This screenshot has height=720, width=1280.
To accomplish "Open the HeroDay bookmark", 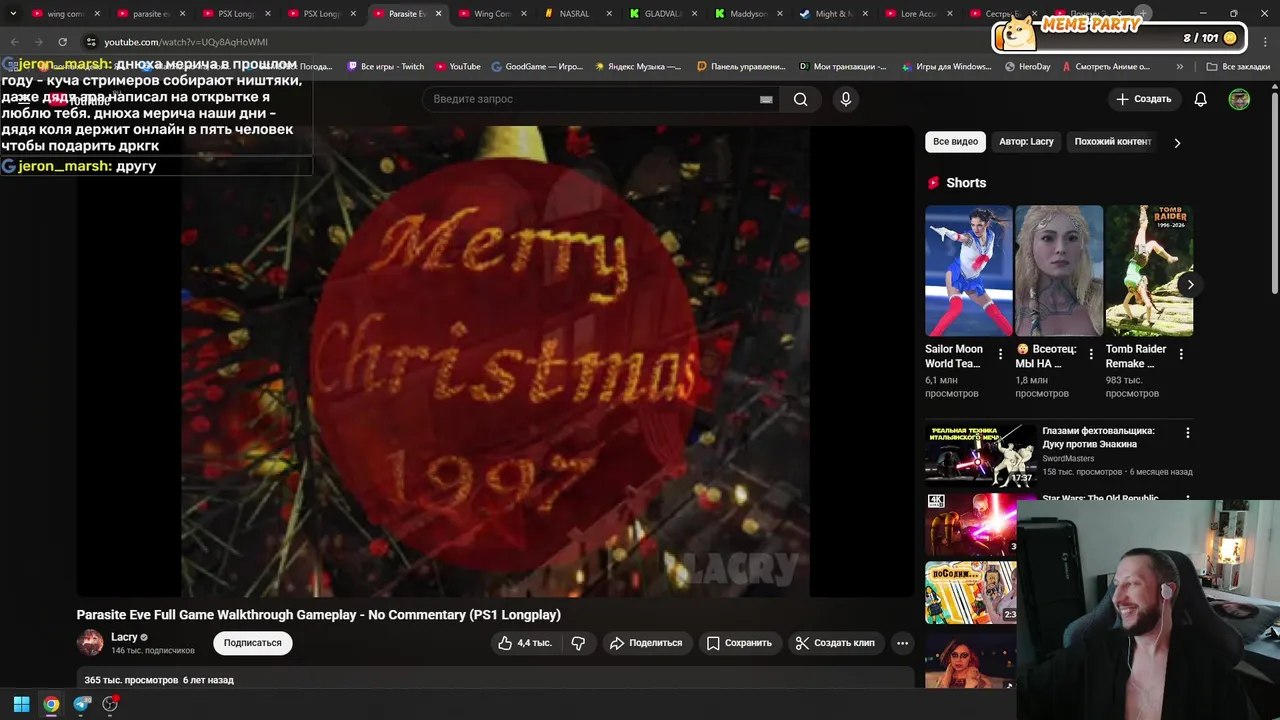I will (x=1027, y=67).
